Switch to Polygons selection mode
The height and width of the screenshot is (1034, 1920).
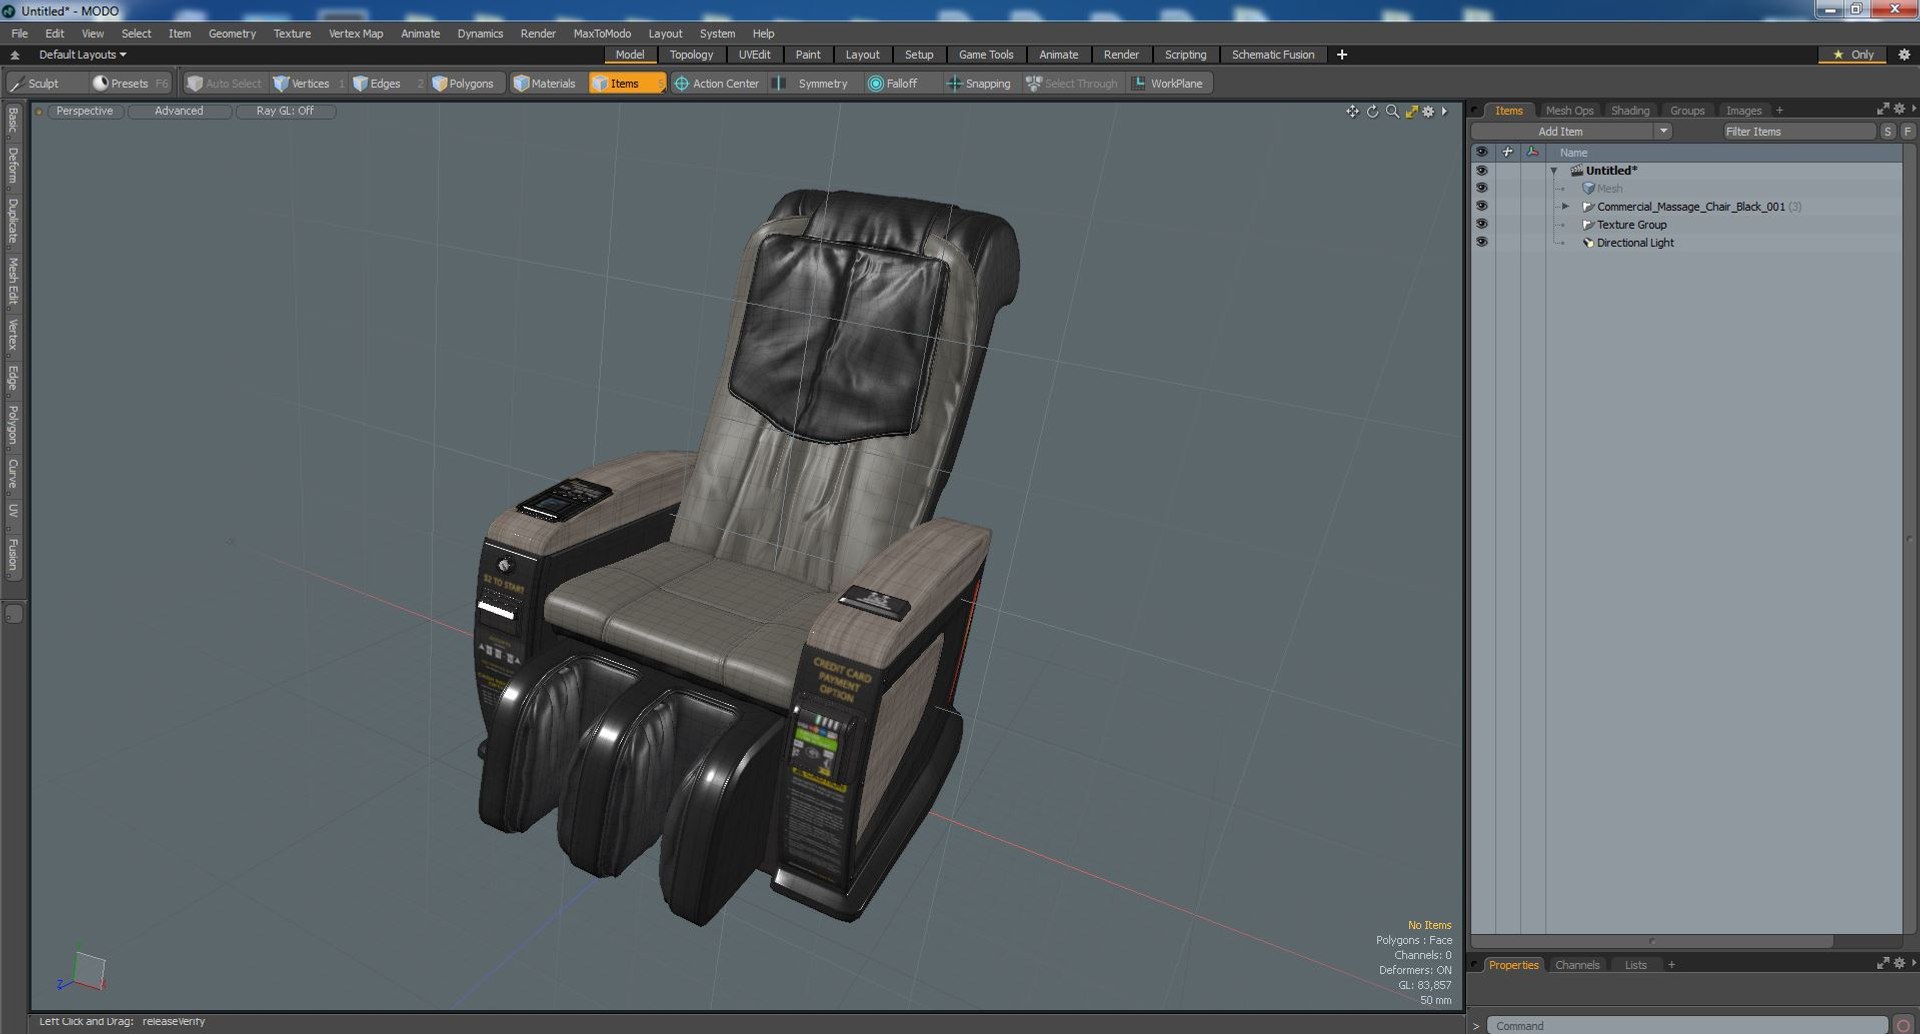point(463,83)
